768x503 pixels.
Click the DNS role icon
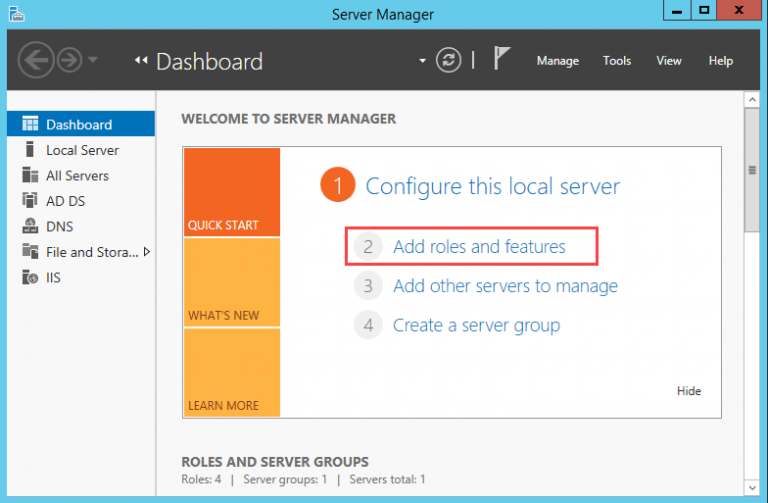(30, 226)
